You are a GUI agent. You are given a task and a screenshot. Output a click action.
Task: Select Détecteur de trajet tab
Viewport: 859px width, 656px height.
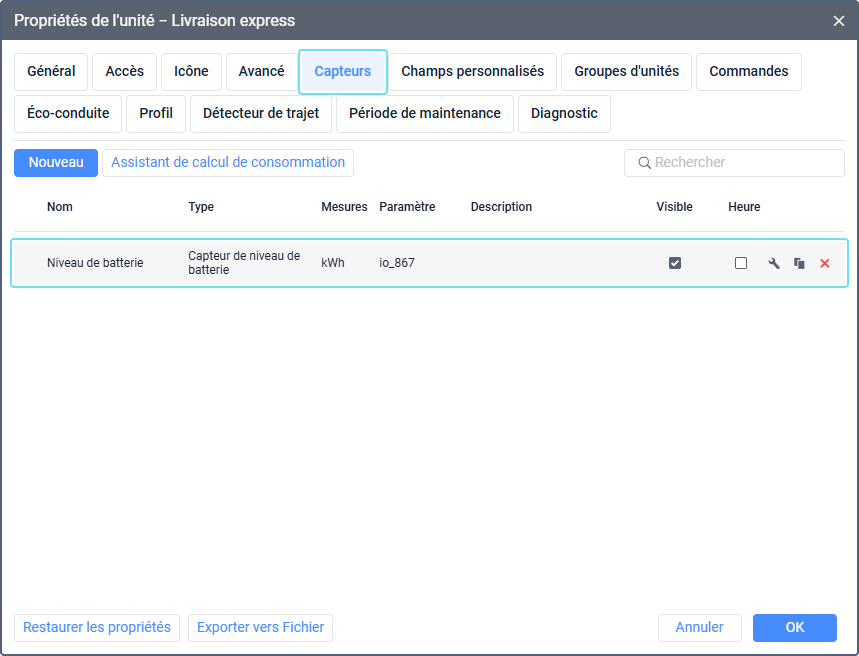pyautogui.click(x=261, y=114)
